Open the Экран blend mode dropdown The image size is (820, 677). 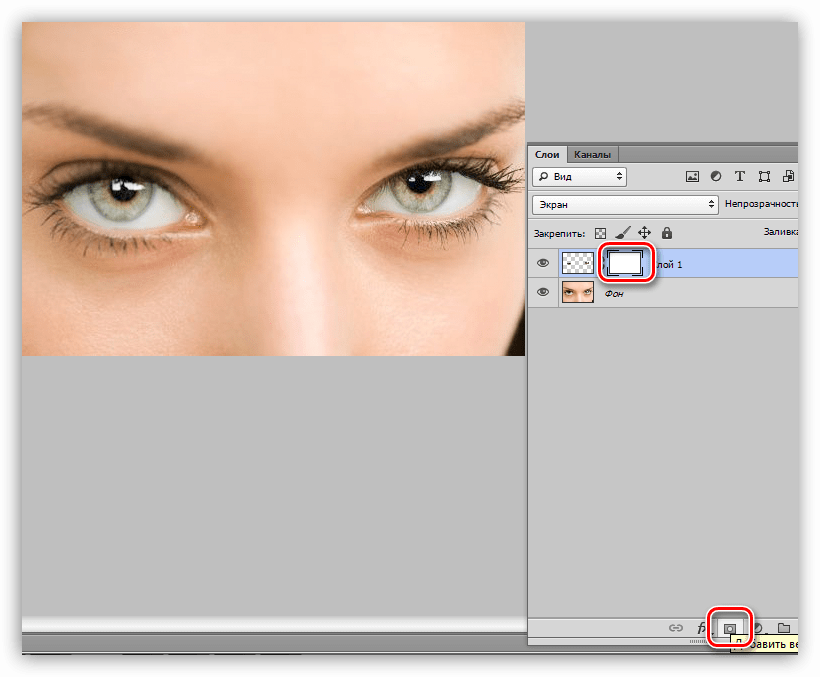coord(625,204)
